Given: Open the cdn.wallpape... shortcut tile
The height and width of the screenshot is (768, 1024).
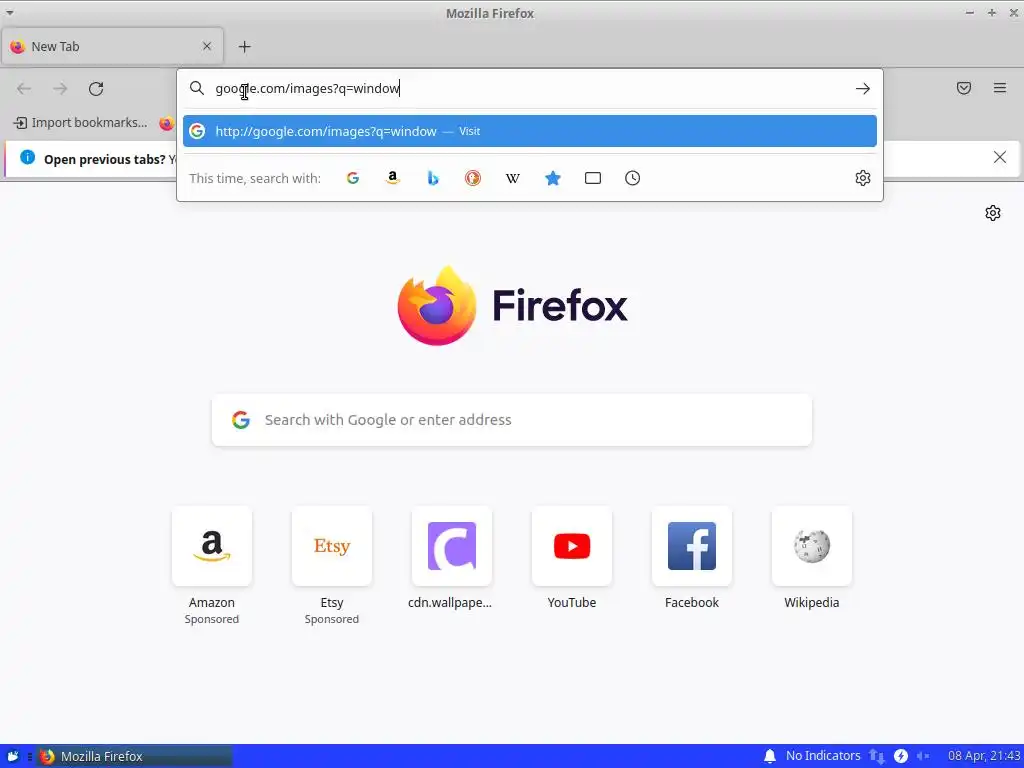Looking at the screenshot, I should [451, 546].
